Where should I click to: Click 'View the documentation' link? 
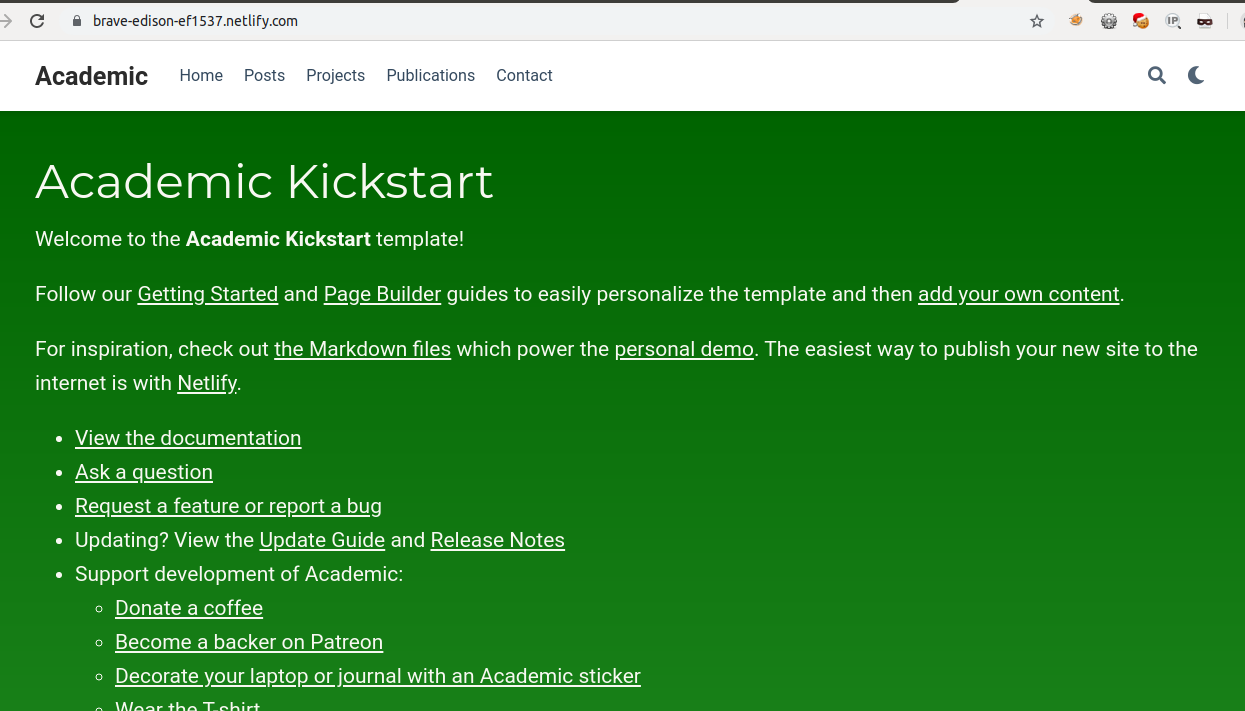tap(188, 438)
